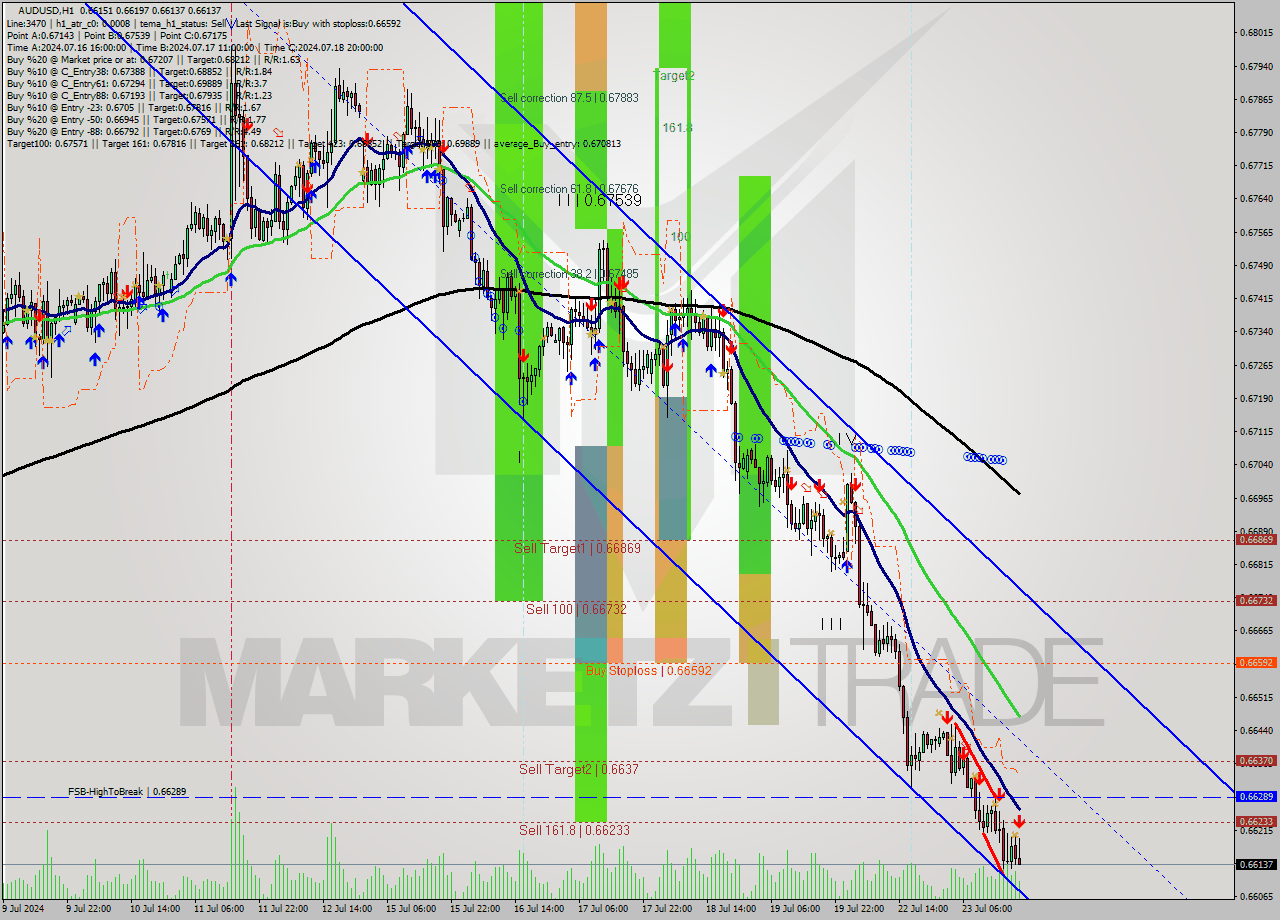Click 10 Jul 14:00 on time axis
Viewport: 1280px width, 920px height.
click(153, 909)
